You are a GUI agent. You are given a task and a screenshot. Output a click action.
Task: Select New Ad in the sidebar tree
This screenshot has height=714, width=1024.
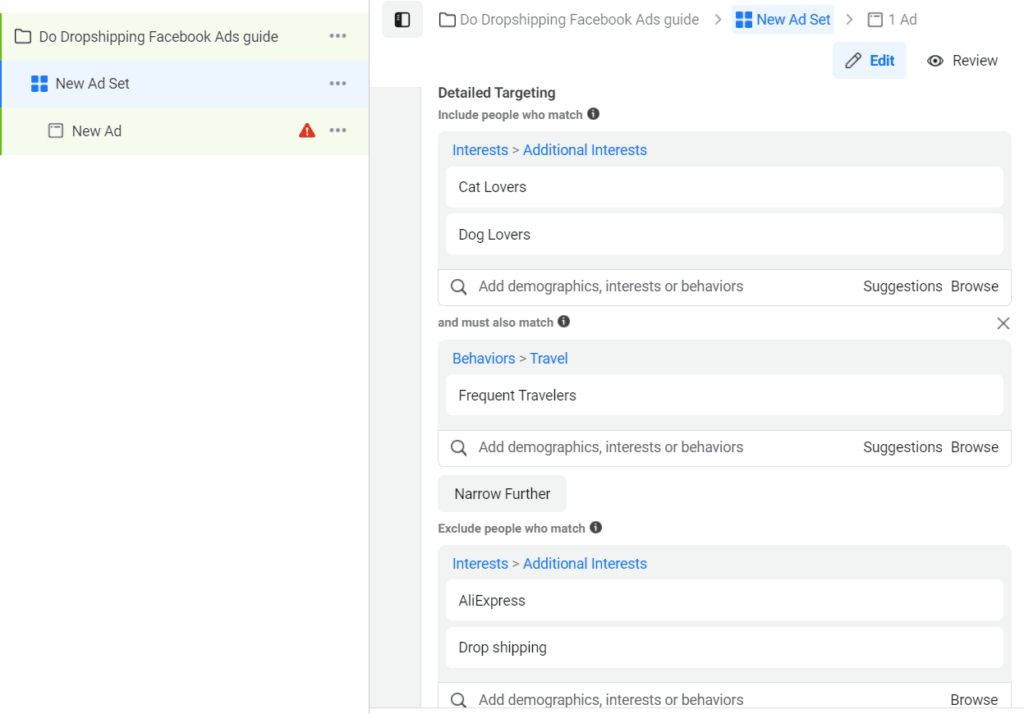click(x=96, y=131)
